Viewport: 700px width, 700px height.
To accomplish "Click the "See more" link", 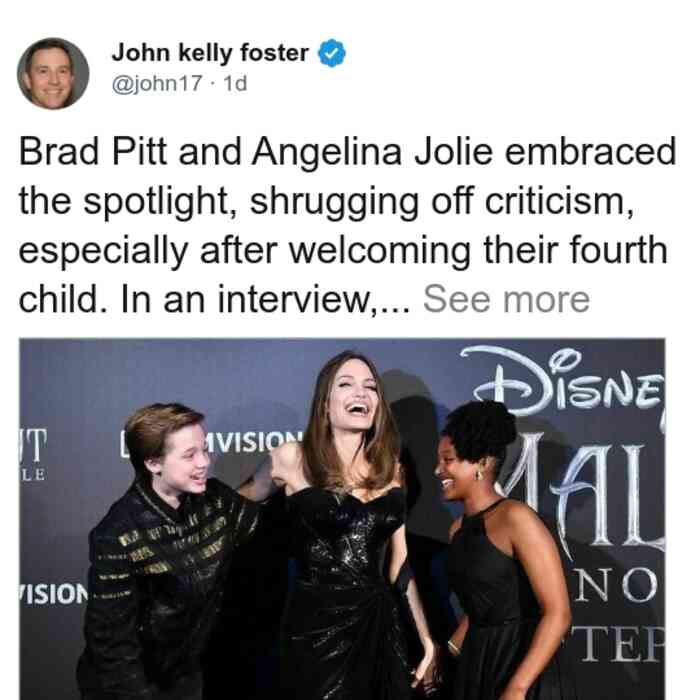I will tap(506, 299).
